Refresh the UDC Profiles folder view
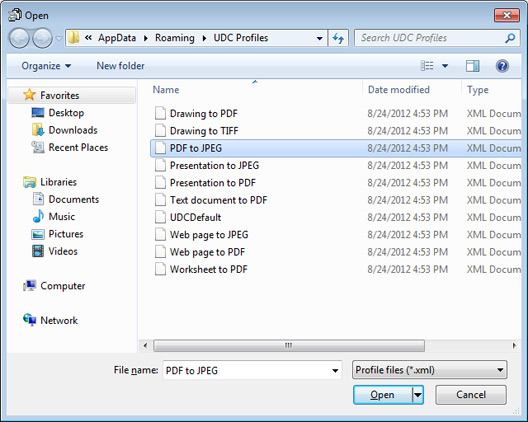 coord(338,38)
